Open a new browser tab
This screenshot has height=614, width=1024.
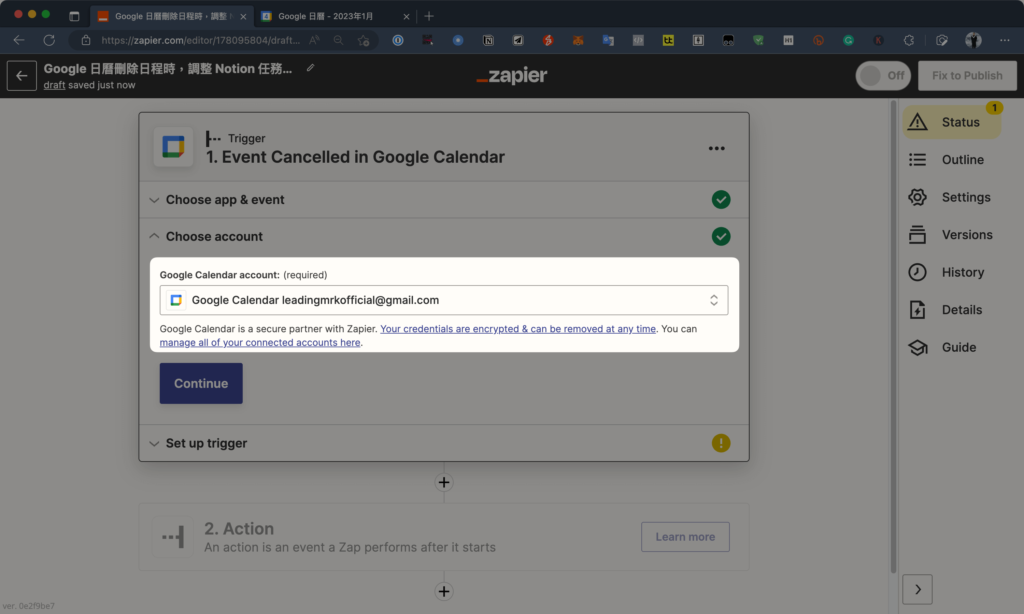tap(429, 16)
